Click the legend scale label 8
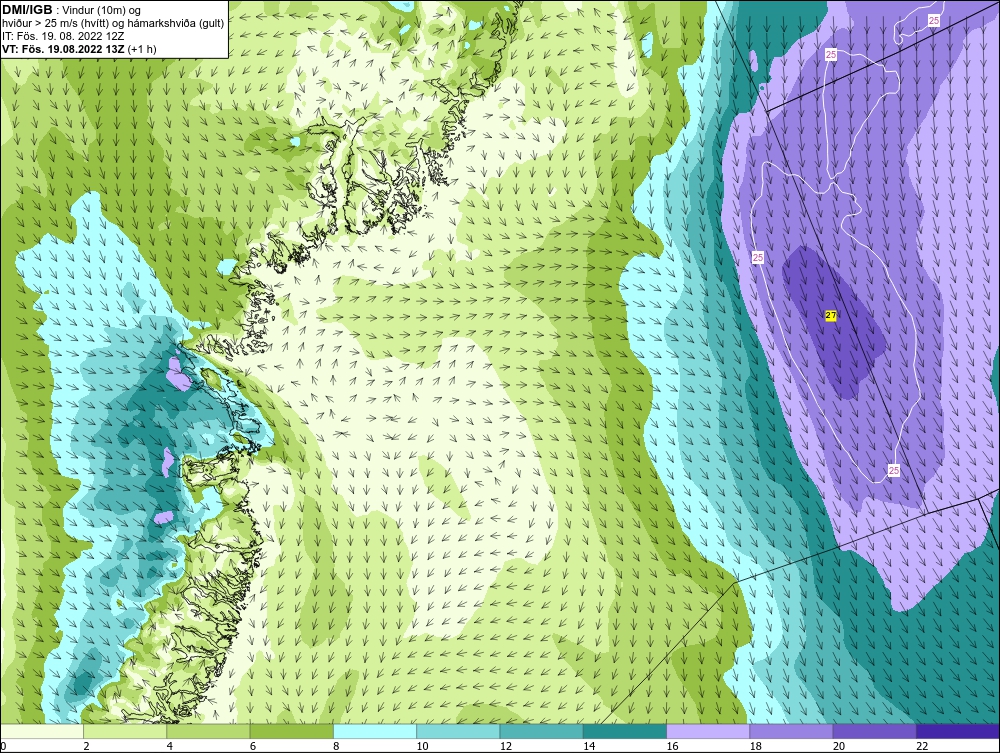 coord(336,746)
